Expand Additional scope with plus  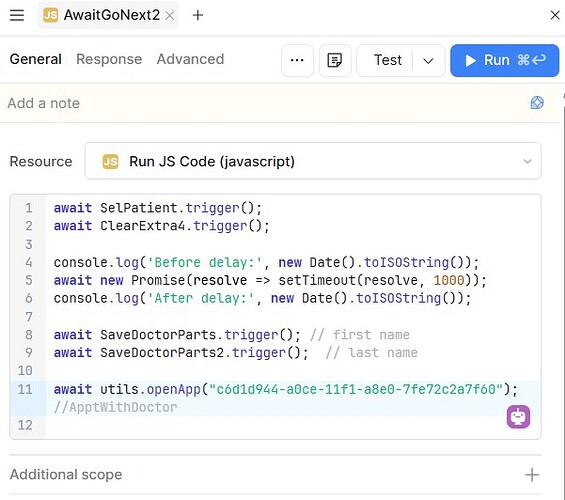coord(532,475)
